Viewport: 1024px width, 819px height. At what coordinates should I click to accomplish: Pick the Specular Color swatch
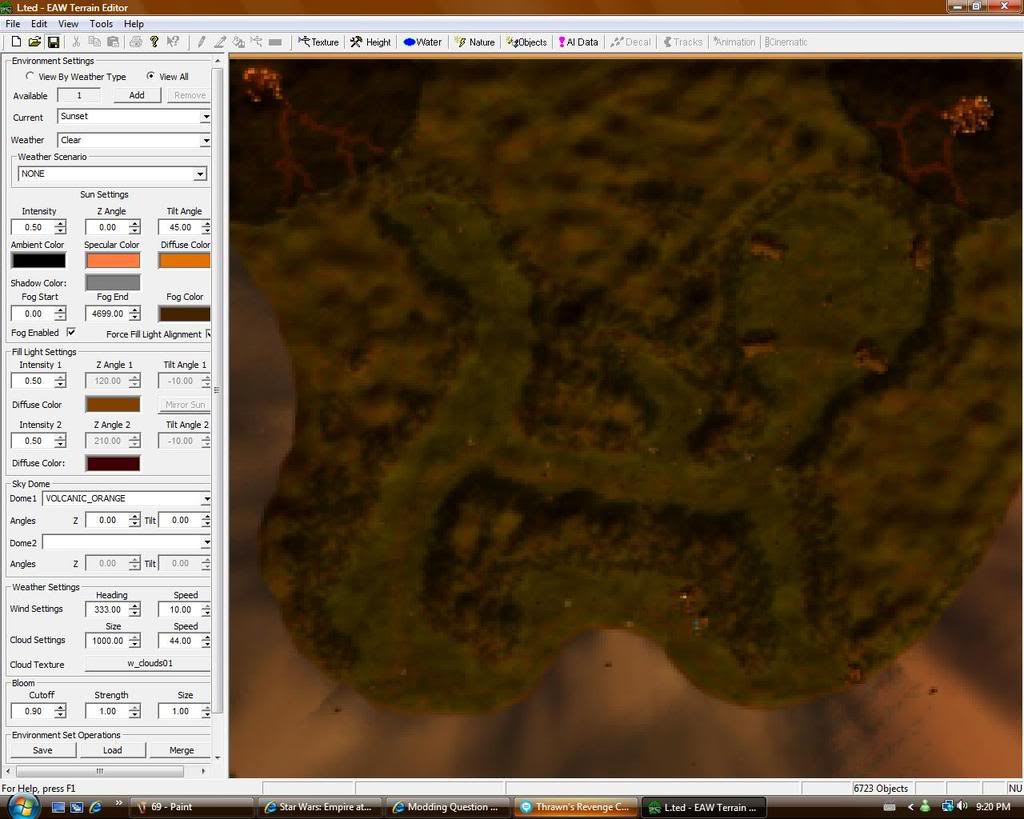[112, 260]
